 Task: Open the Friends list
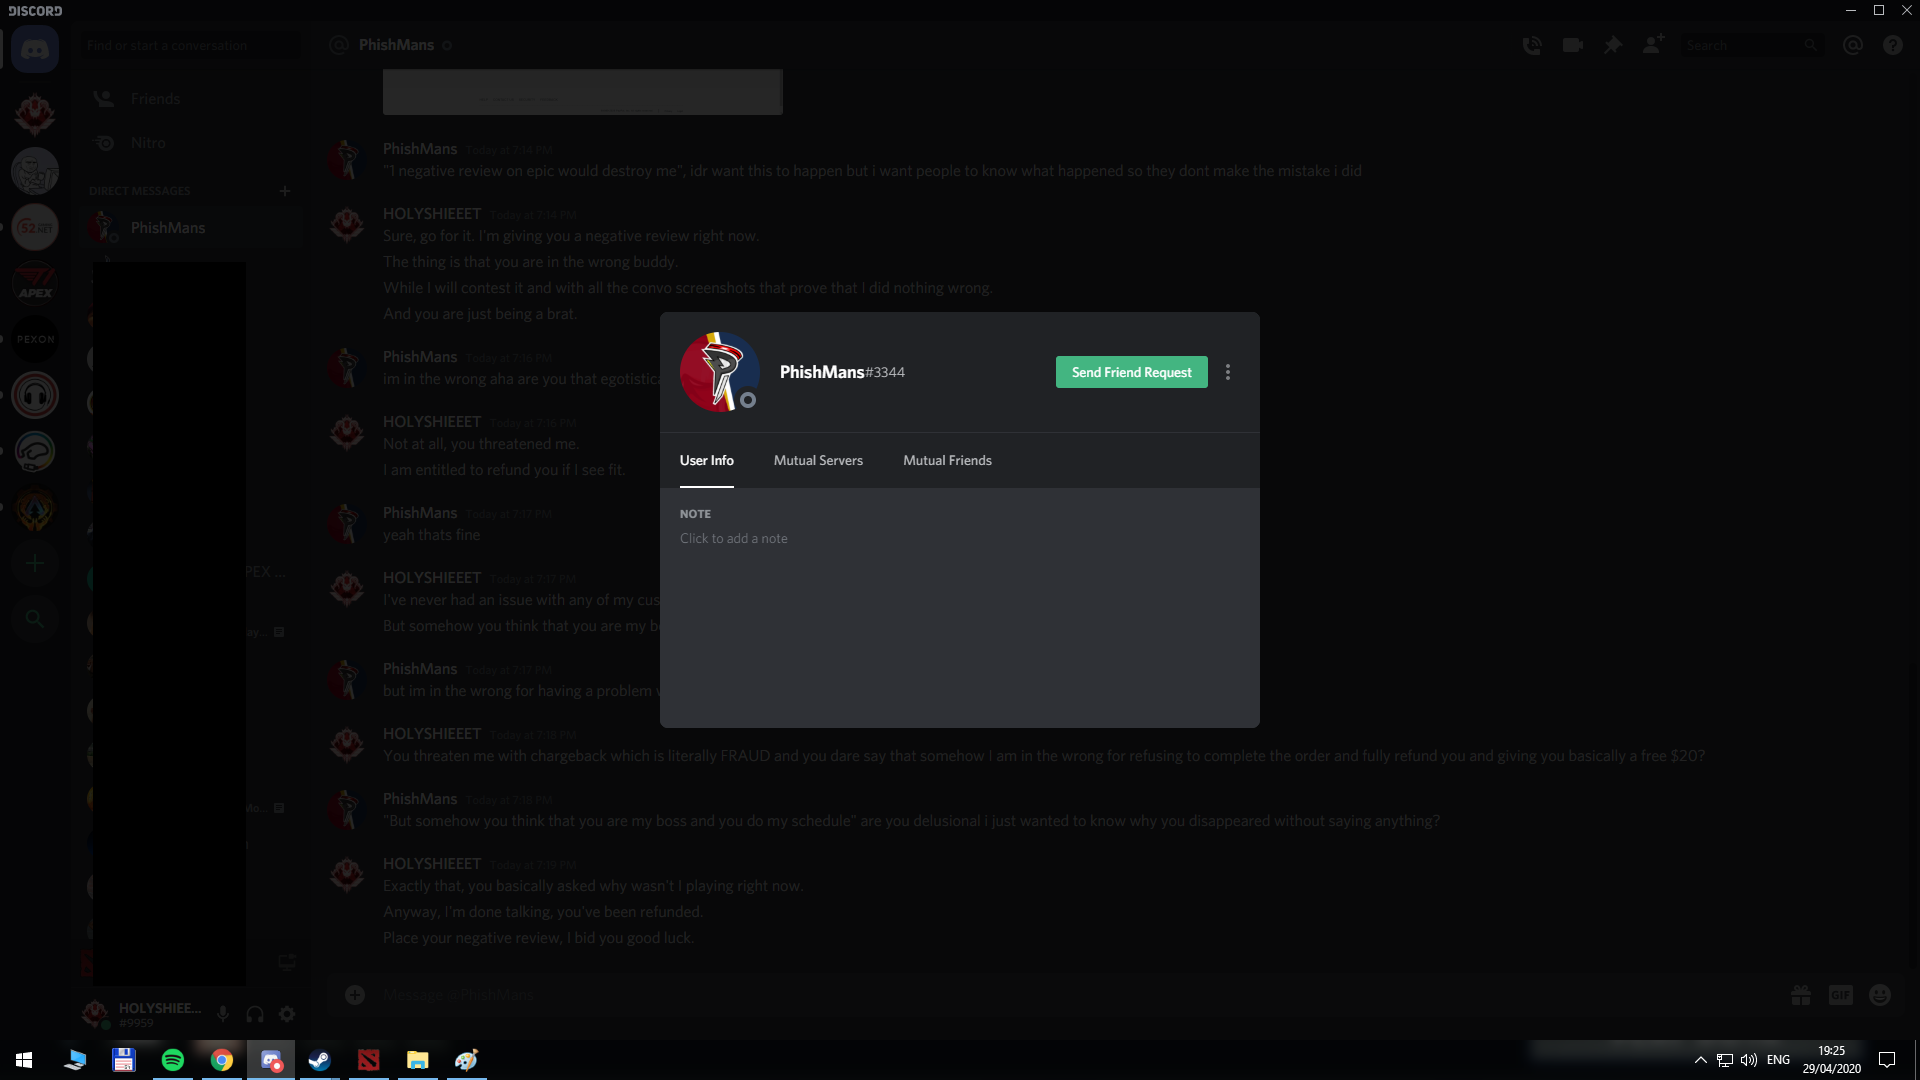[x=190, y=98]
